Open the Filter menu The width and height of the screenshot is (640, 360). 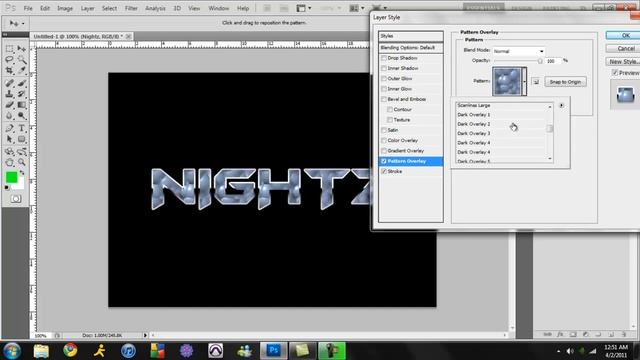click(x=131, y=8)
